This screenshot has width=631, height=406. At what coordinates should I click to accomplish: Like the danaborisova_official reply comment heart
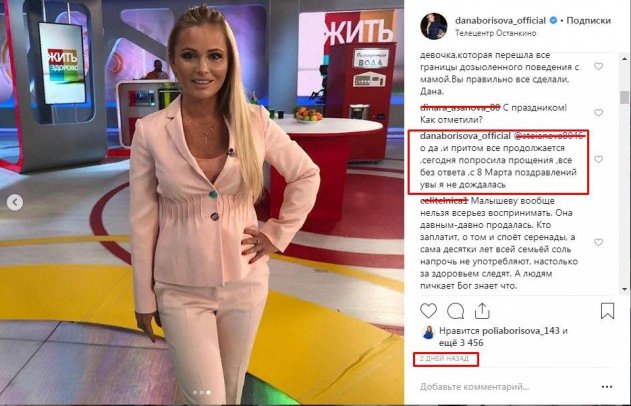click(x=599, y=159)
